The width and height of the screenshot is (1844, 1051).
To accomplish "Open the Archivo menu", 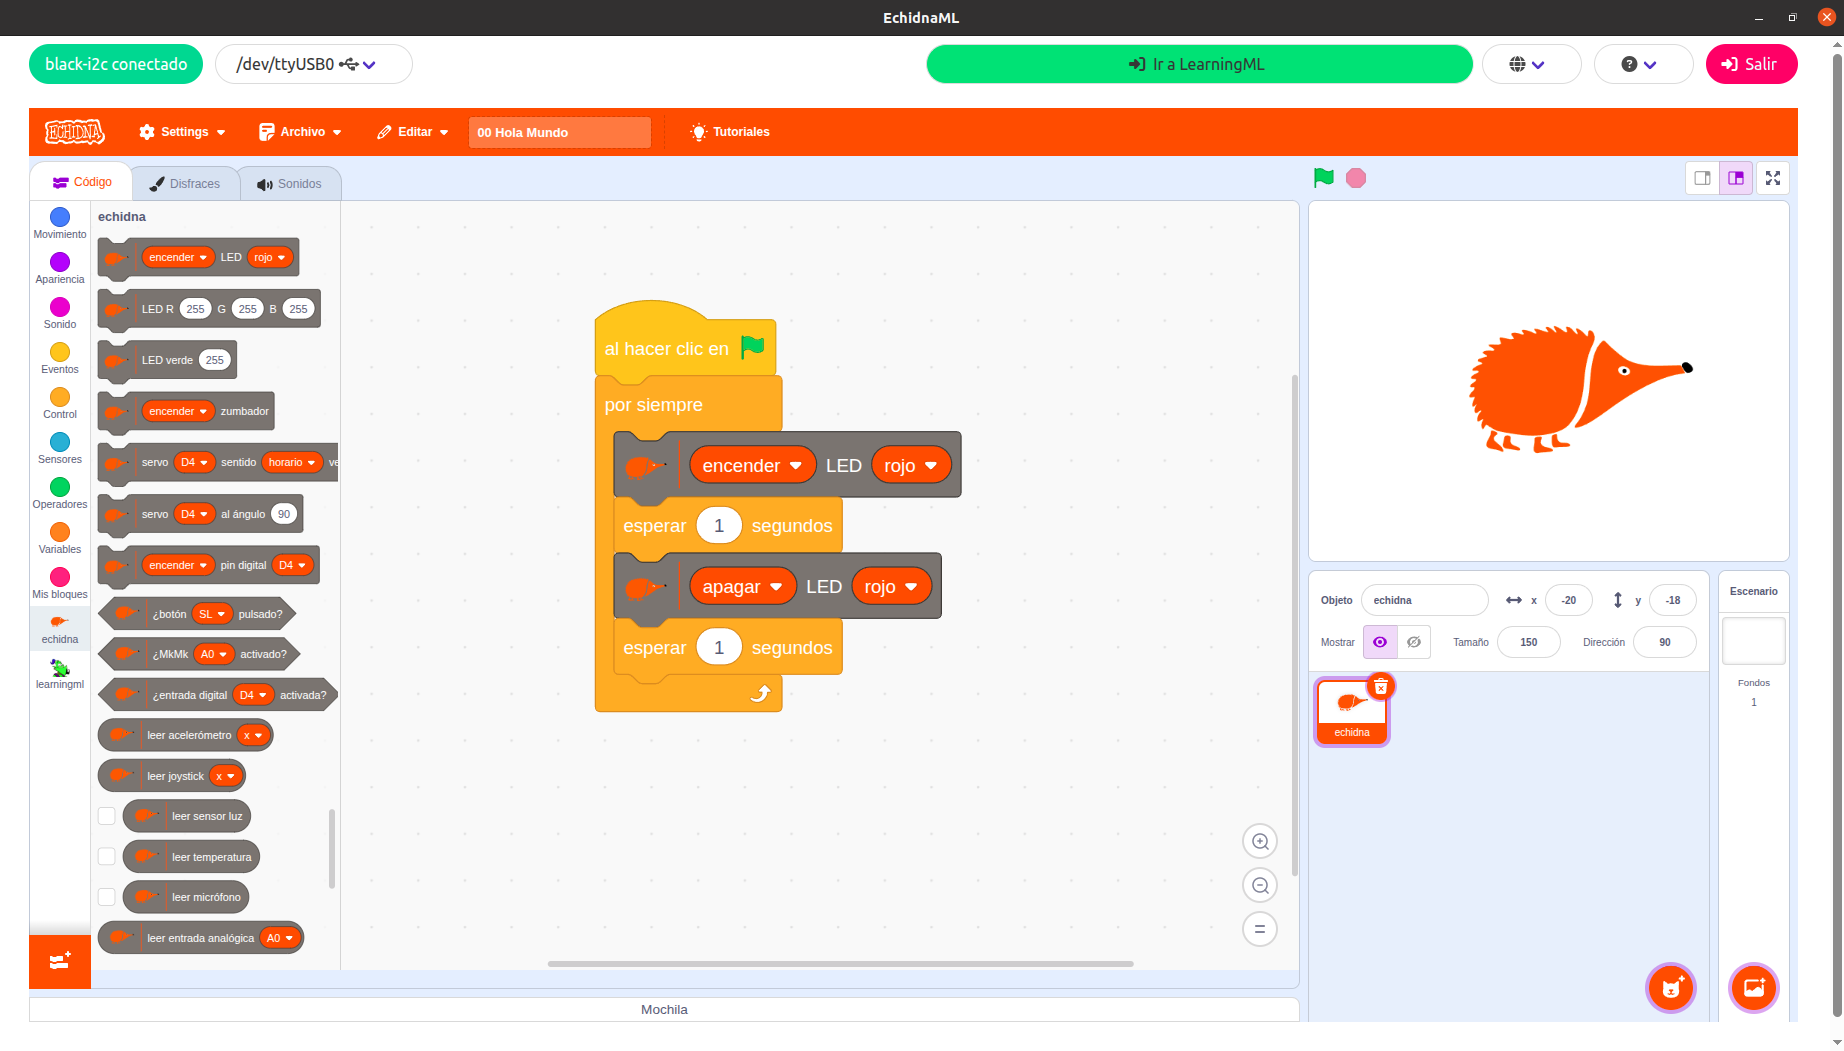I will coord(299,131).
